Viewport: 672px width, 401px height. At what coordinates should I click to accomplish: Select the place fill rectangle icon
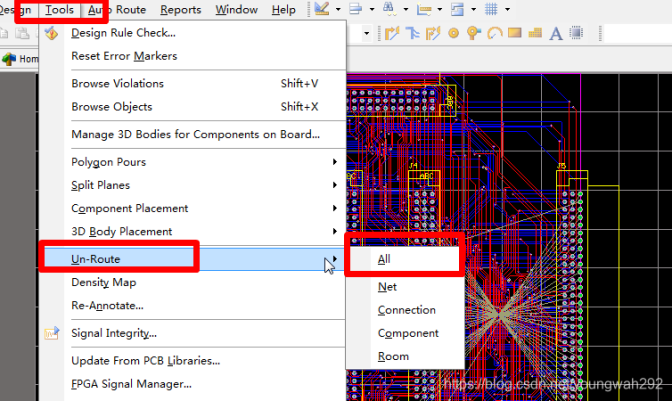point(516,34)
